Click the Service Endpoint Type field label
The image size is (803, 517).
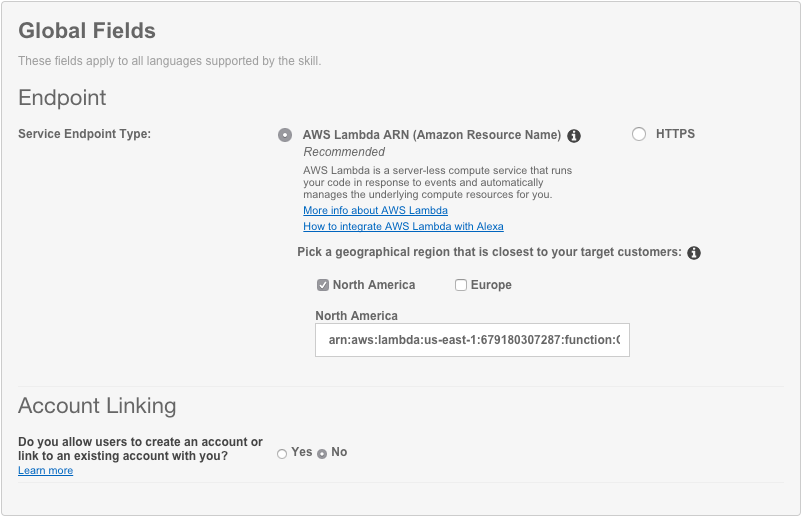click(84, 134)
